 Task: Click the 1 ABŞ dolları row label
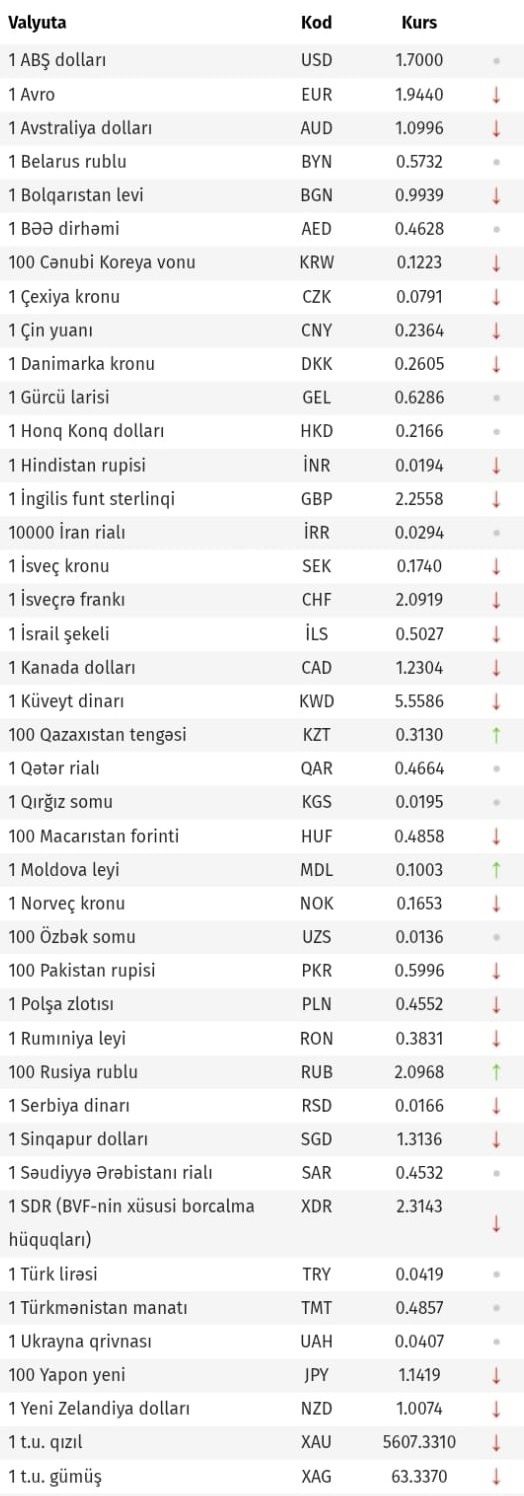57,61
